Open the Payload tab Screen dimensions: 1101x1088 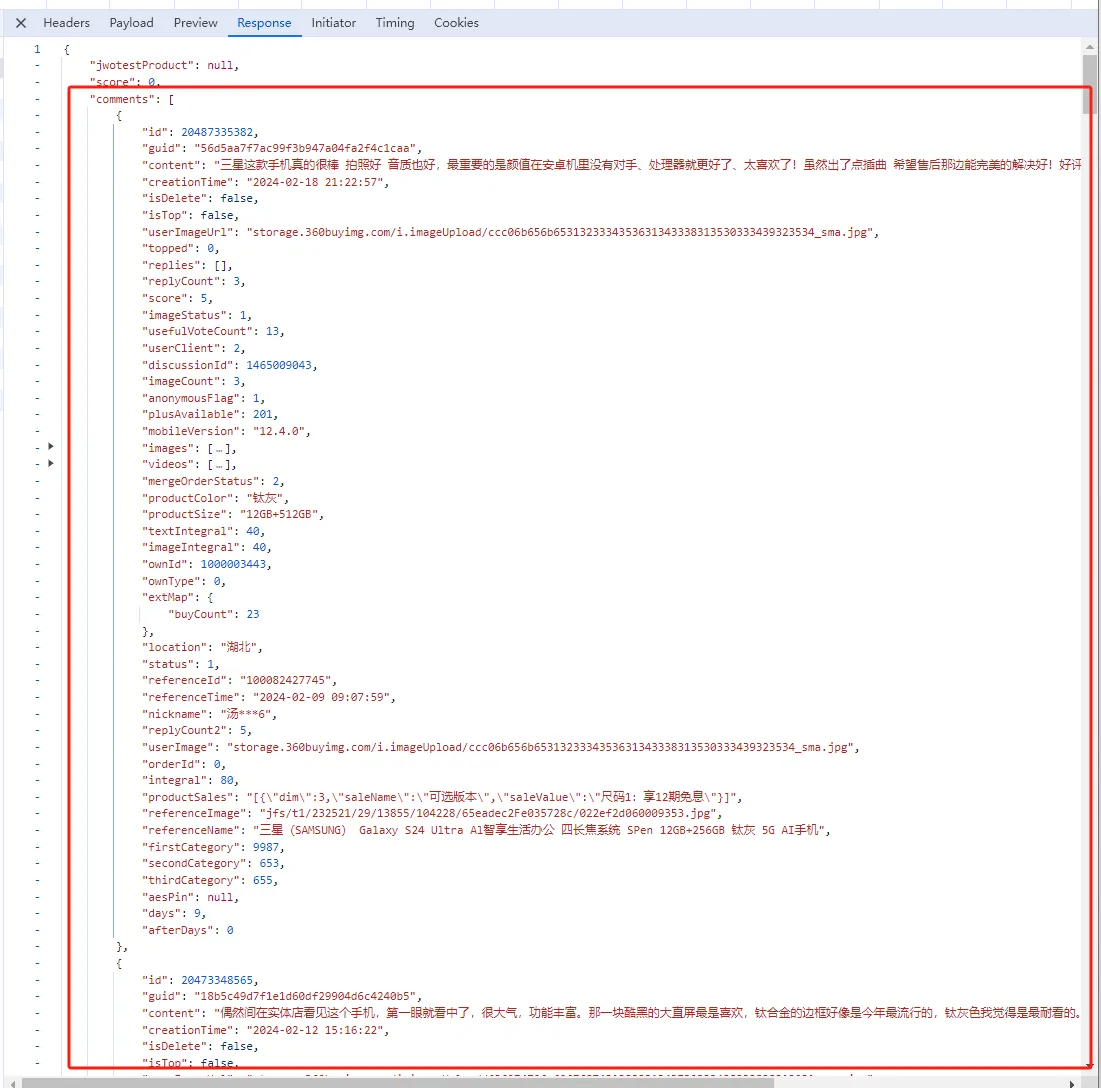click(x=131, y=23)
